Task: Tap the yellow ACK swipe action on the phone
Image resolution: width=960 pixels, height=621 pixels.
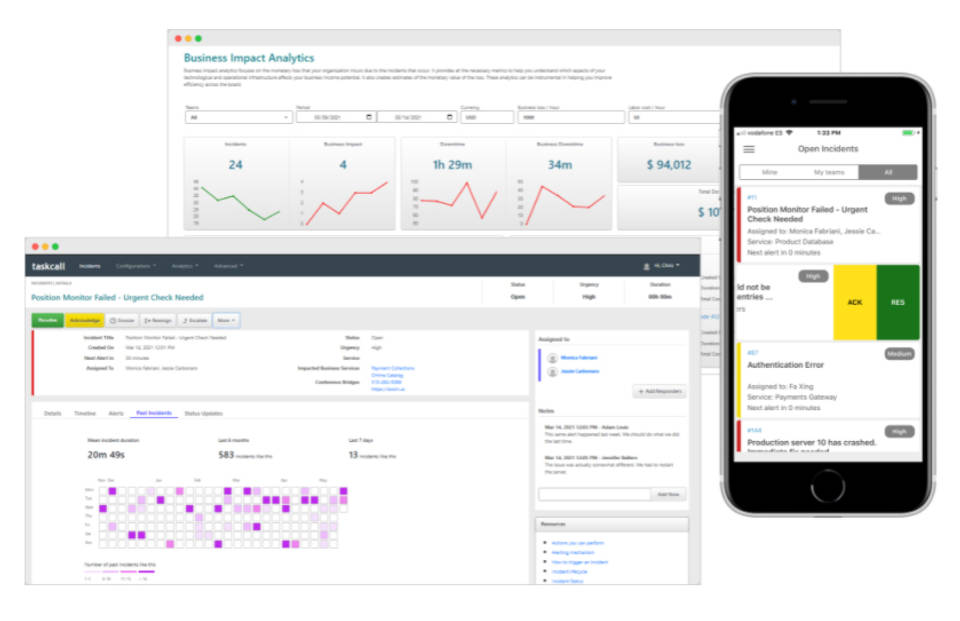Action: point(855,303)
